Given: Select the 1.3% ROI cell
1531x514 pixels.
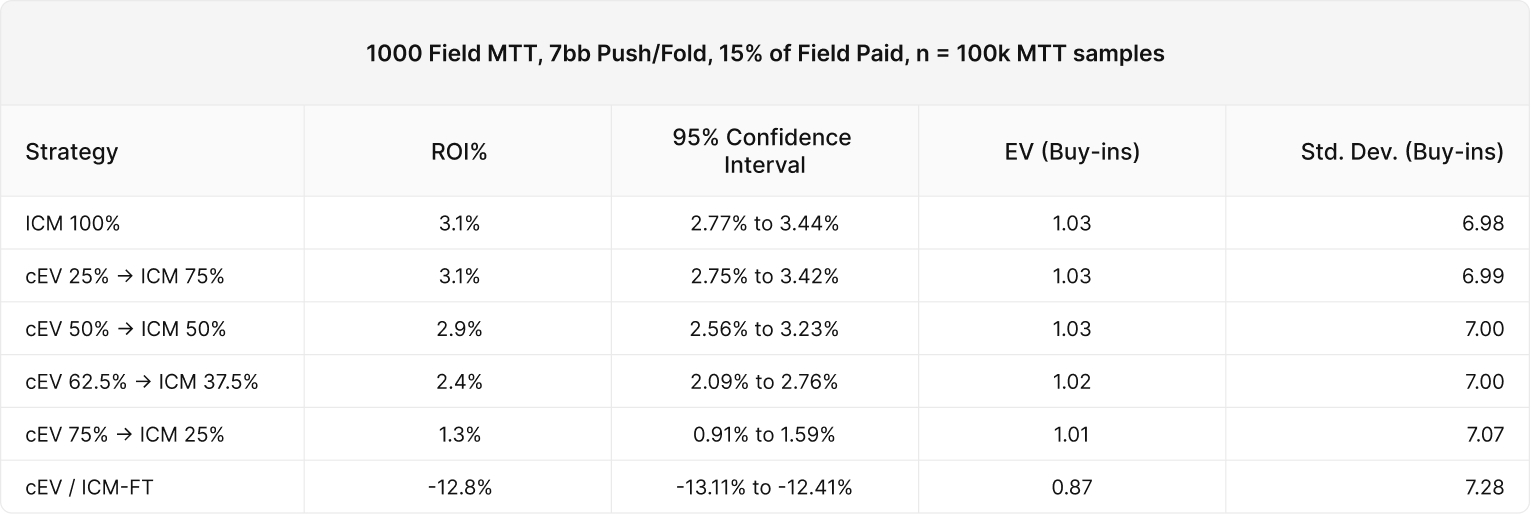Looking at the screenshot, I should pyautogui.click(x=458, y=434).
